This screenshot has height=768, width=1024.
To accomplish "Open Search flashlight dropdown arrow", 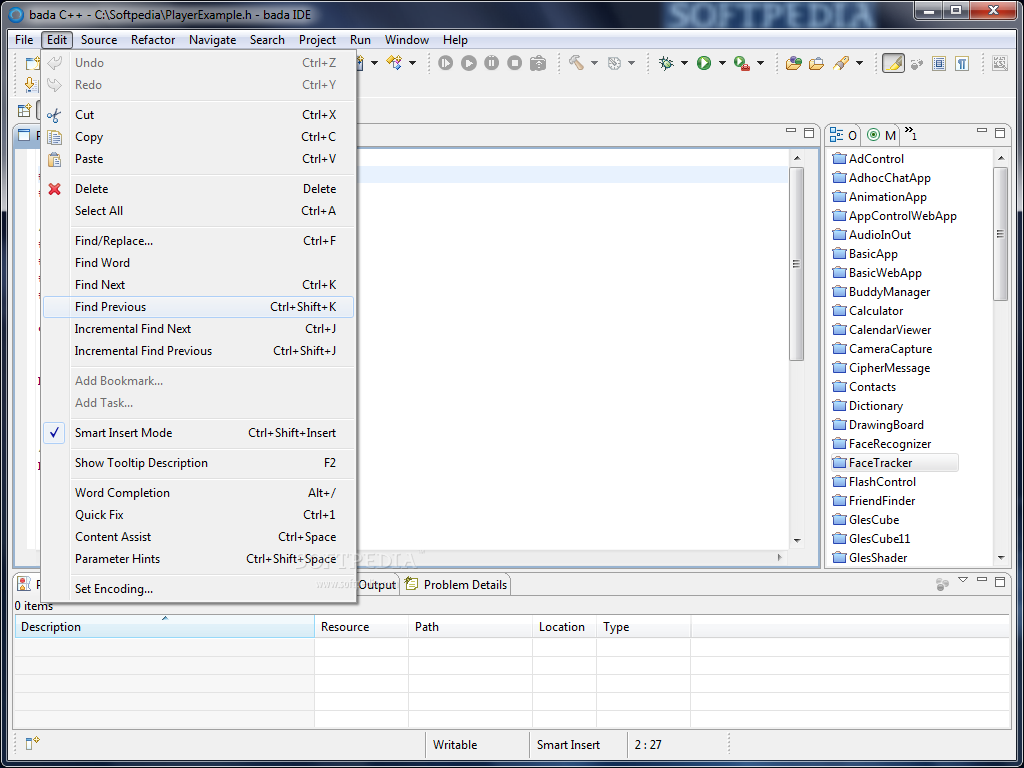I will point(859,63).
